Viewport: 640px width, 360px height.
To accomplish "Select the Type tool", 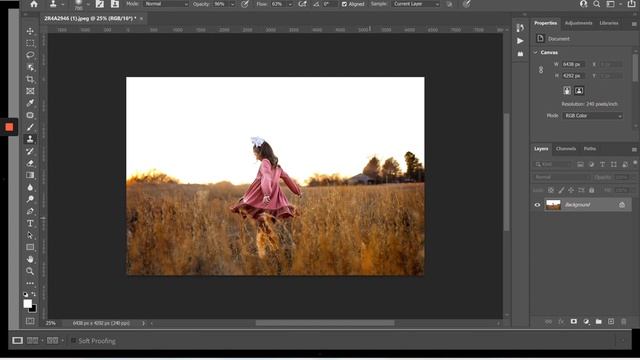I will (x=30, y=223).
